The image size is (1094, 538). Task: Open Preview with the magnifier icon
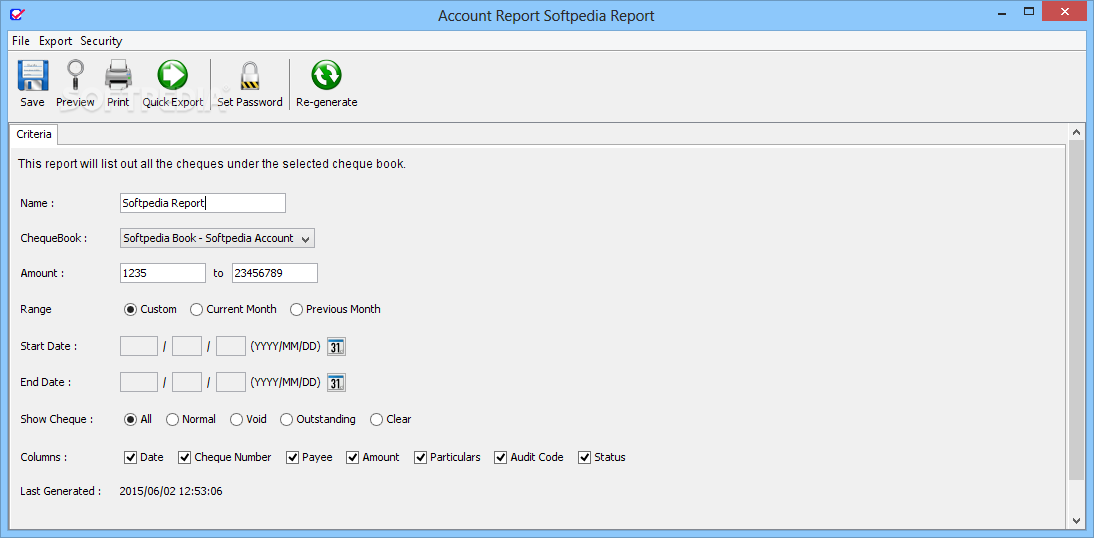tap(75, 75)
